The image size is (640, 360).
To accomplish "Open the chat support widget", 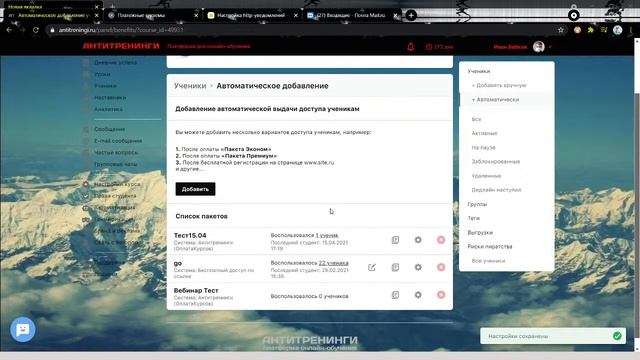I will [x=22, y=329].
